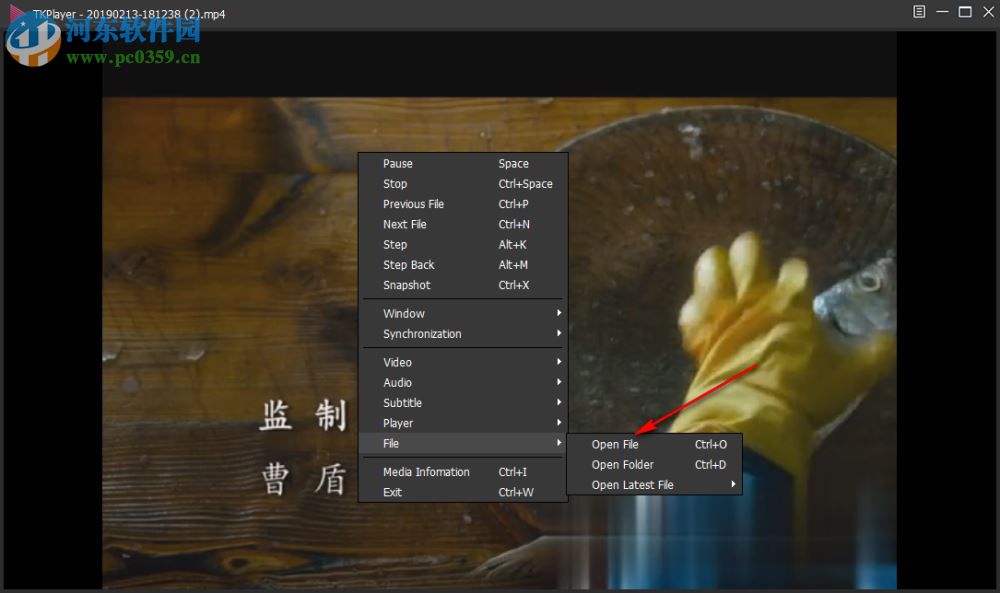1000x593 pixels.
Task: Click the playlist icon in title bar
Action: point(919,12)
